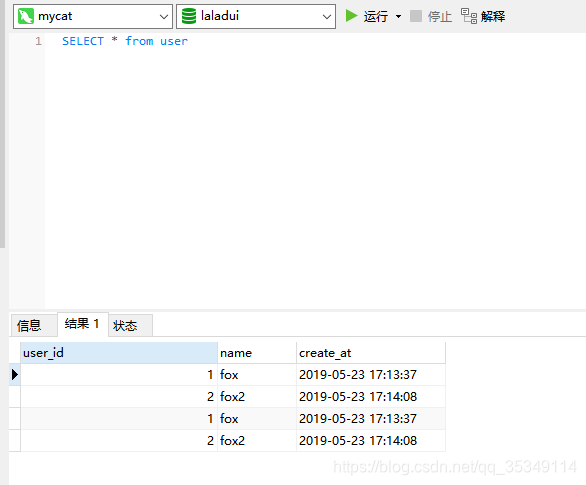Run the query with 运行
This screenshot has height=485, width=586.
pos(376,16)
